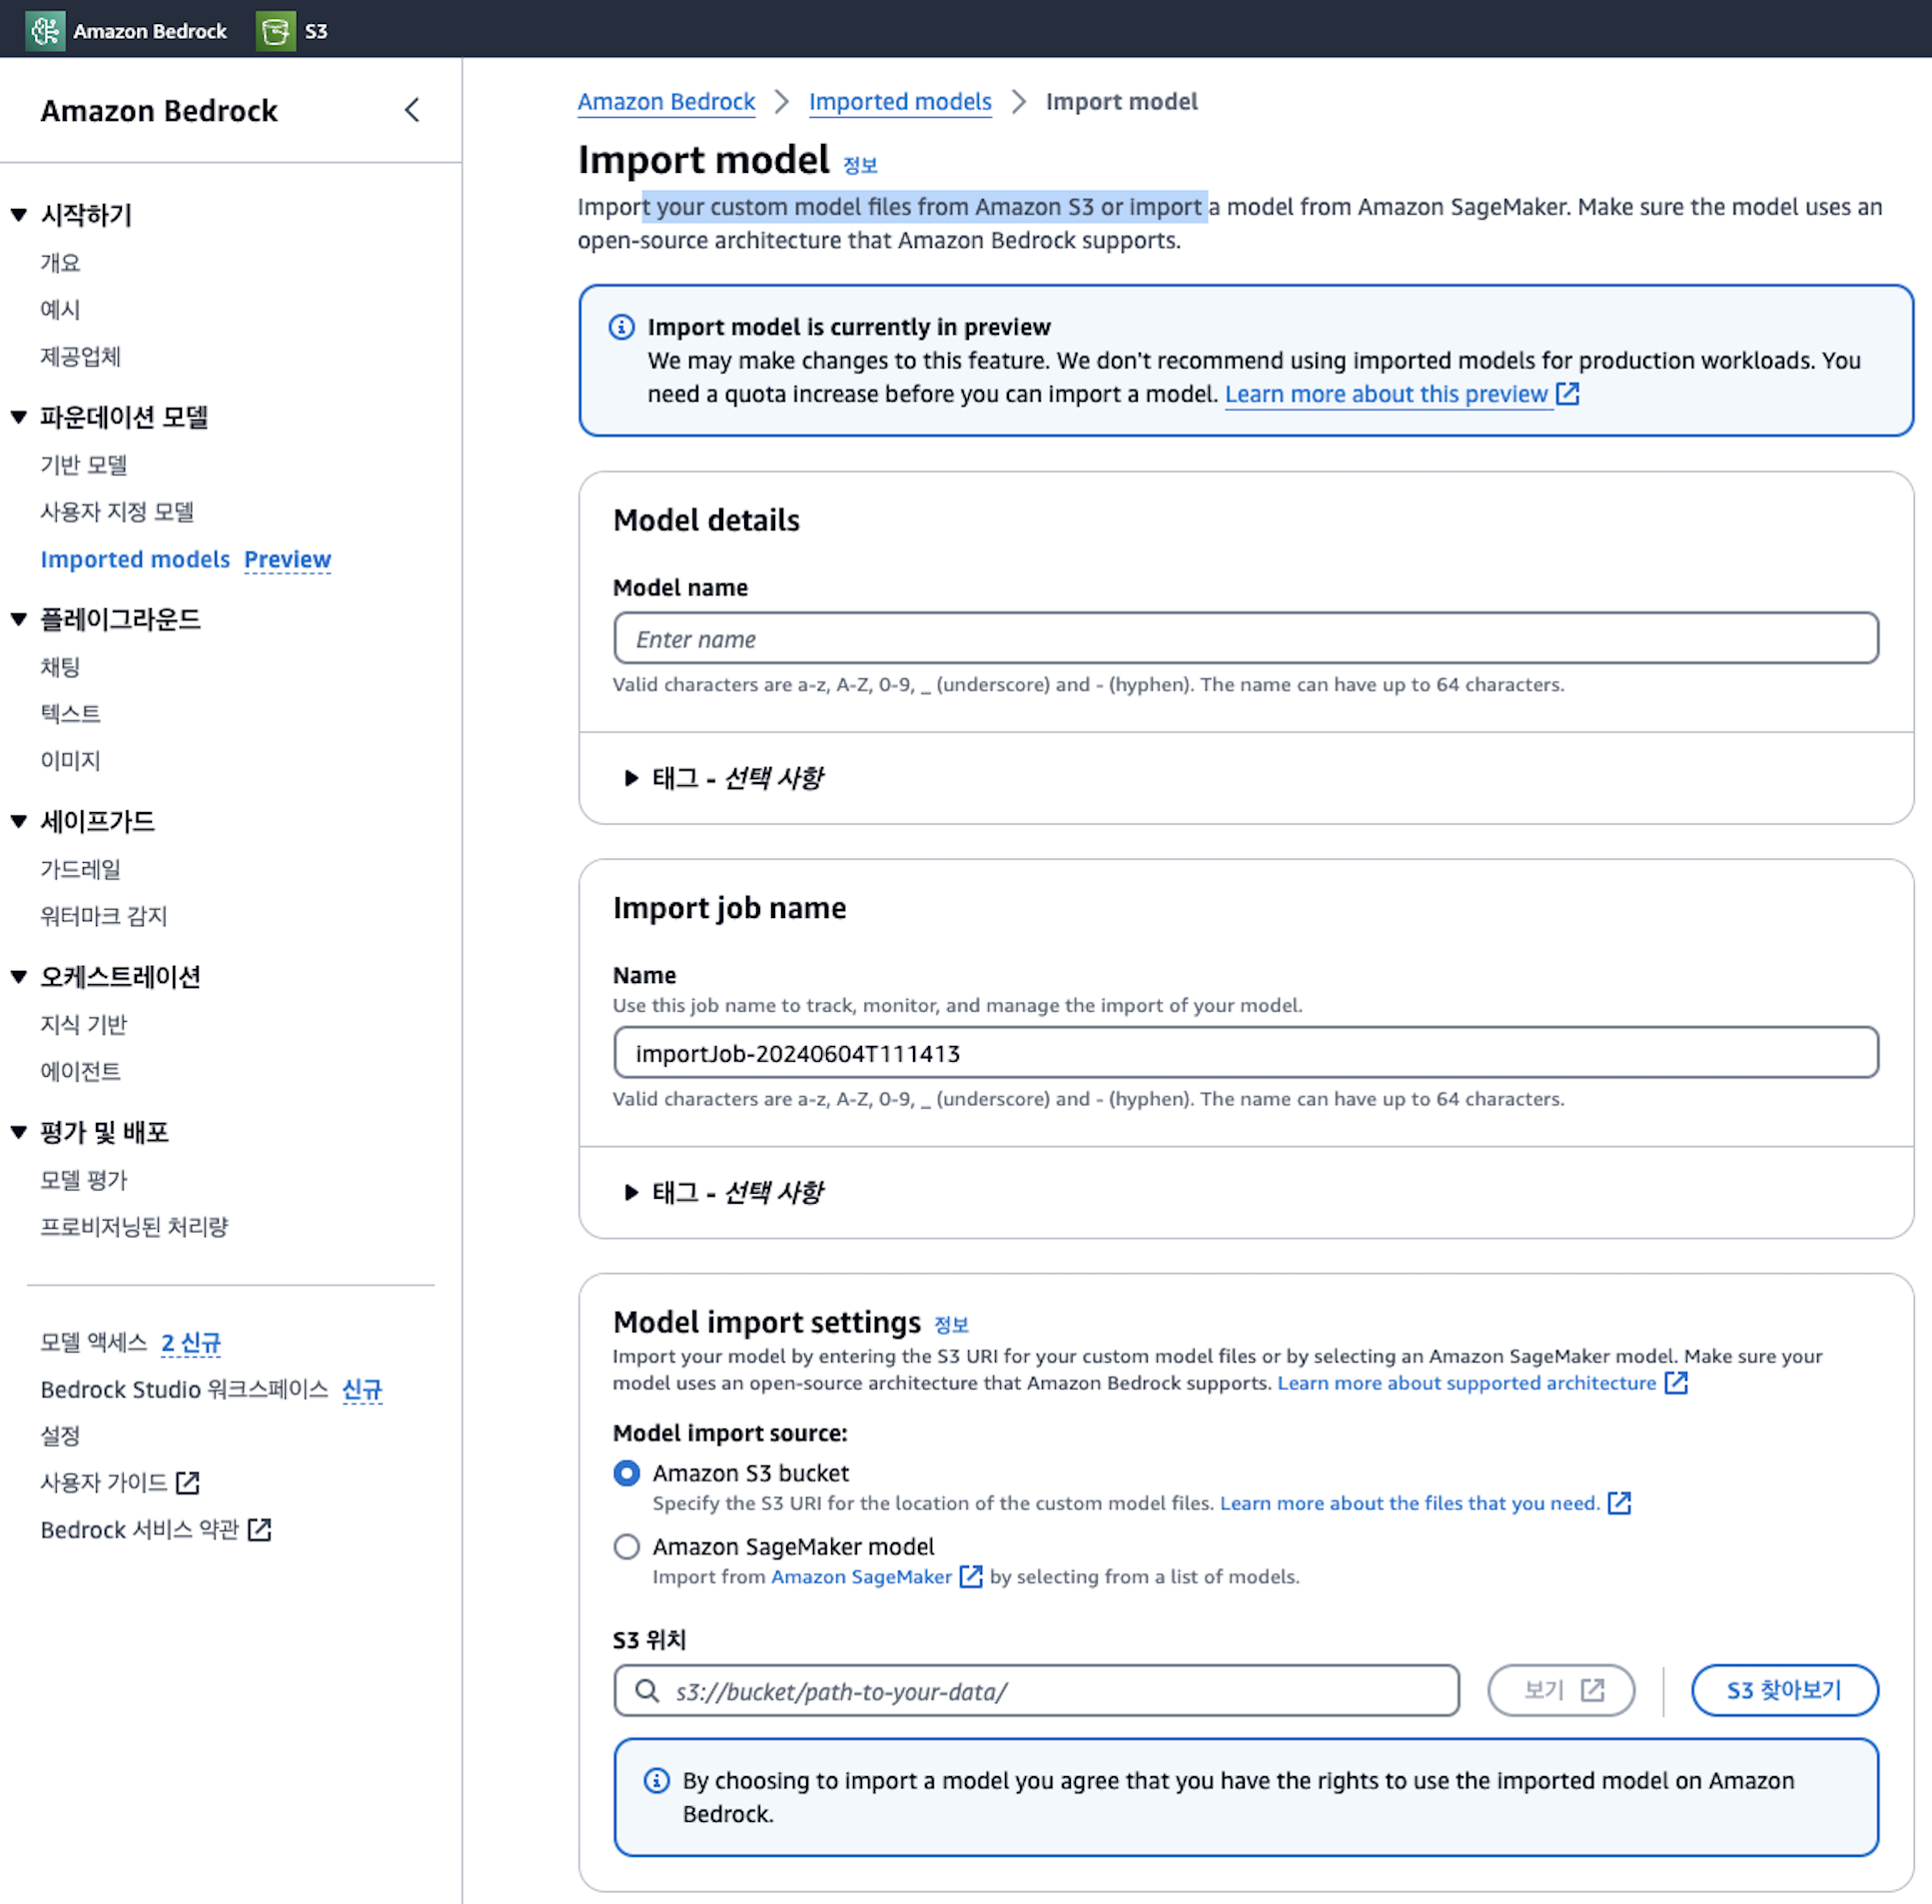
Task: Click the S3 위치 URI input field
Action: (x=1037, y=1690)
